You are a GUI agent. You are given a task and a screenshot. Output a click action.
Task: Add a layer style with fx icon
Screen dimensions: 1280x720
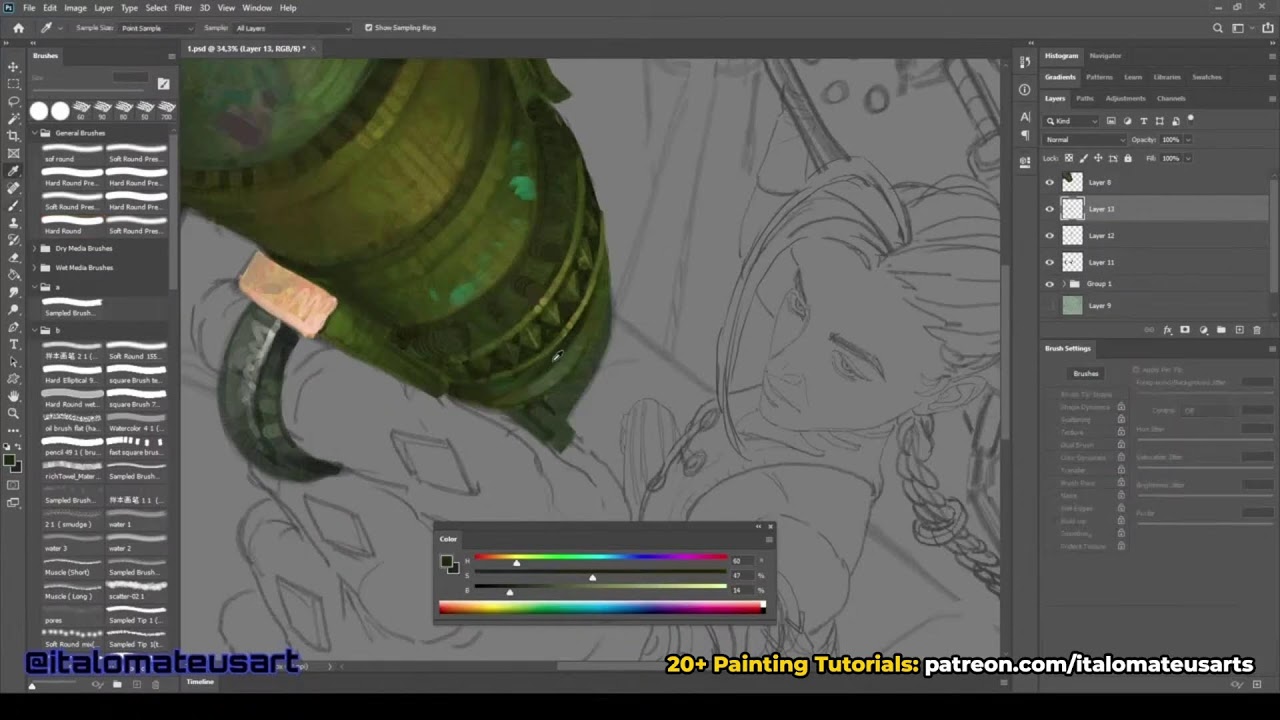(x=1167, y=330)
